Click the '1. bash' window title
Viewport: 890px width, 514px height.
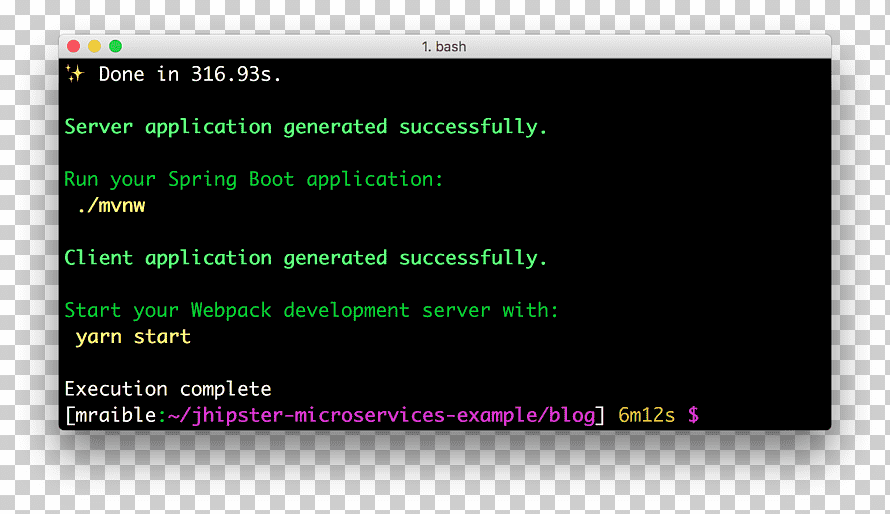(x=444, y=47)
